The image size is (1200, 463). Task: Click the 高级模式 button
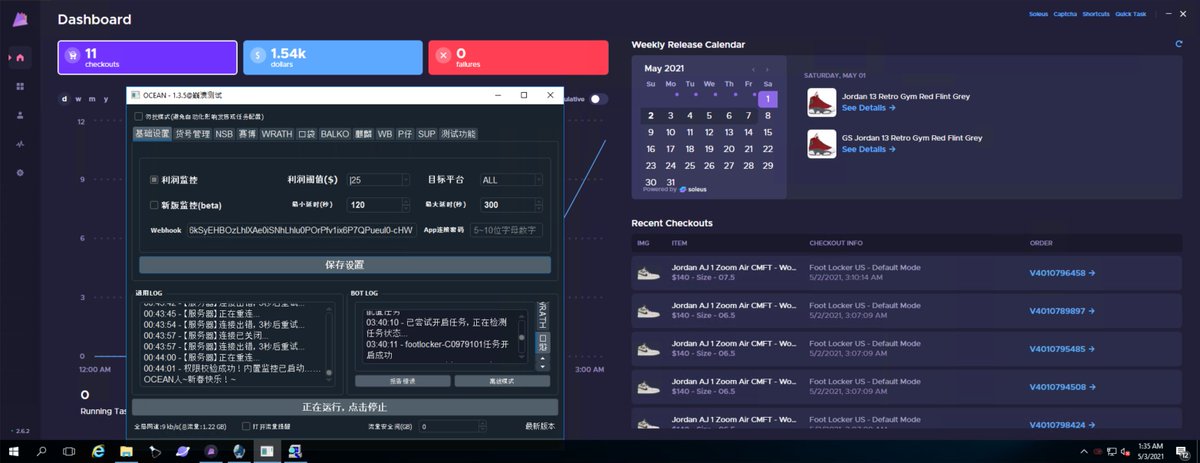coord(502,381)
